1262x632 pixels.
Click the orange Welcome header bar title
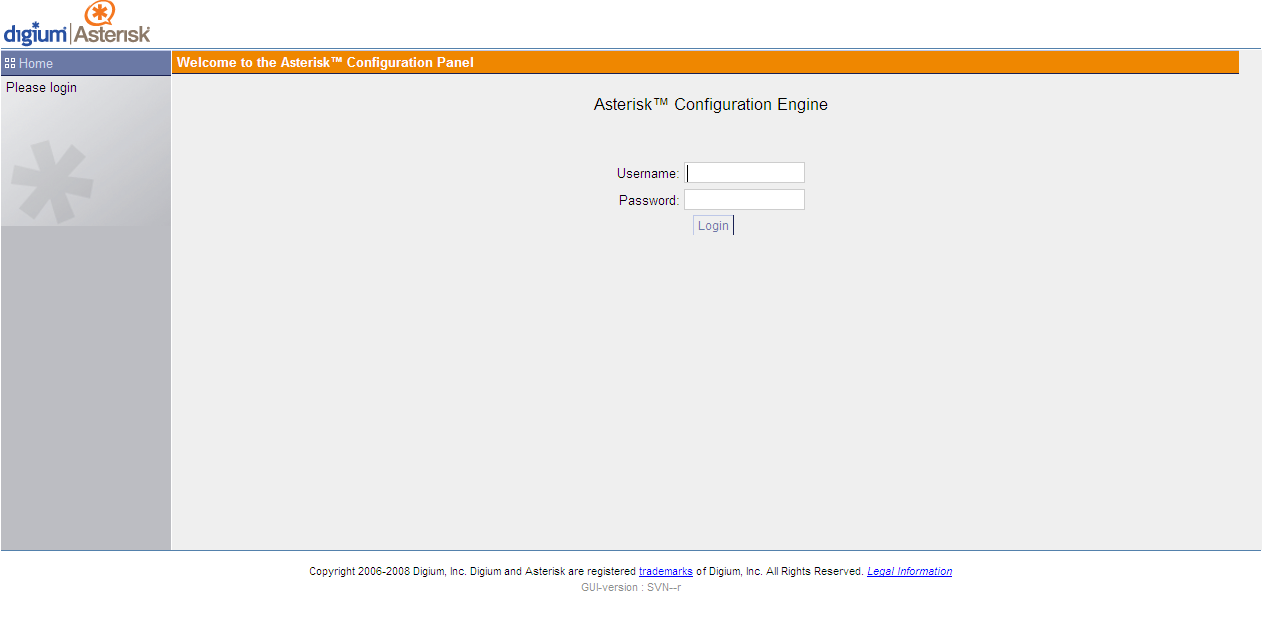325,63
